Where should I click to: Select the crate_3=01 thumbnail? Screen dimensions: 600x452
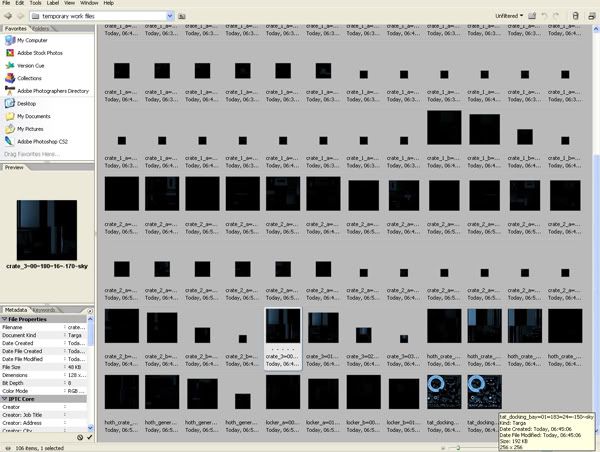(323, 327)
